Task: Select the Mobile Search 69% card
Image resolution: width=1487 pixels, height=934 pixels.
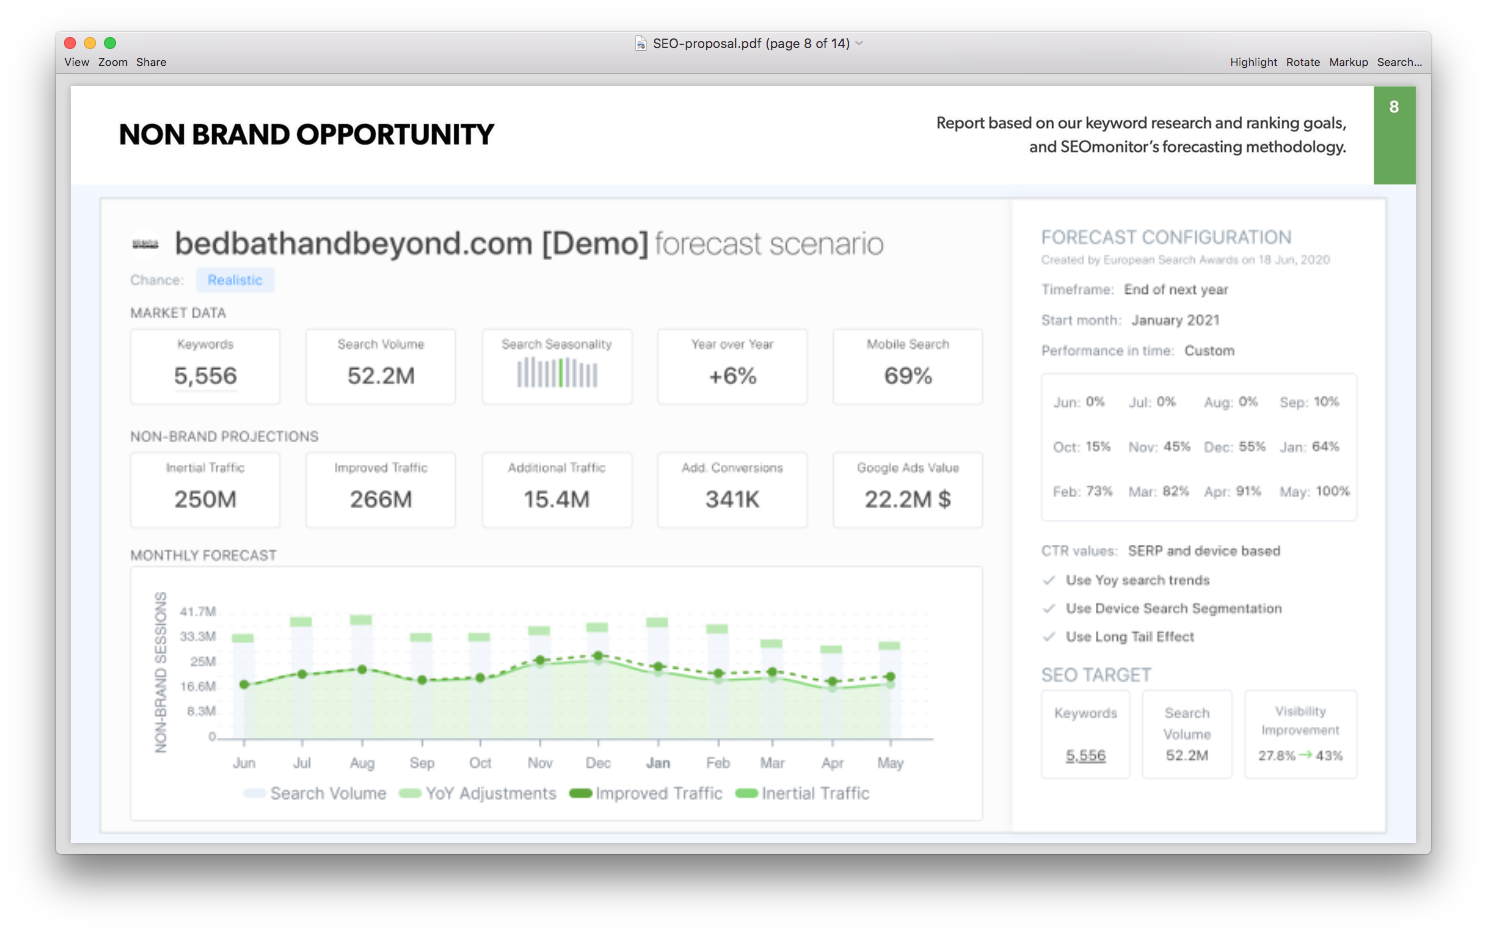Action: click(908, 366)
